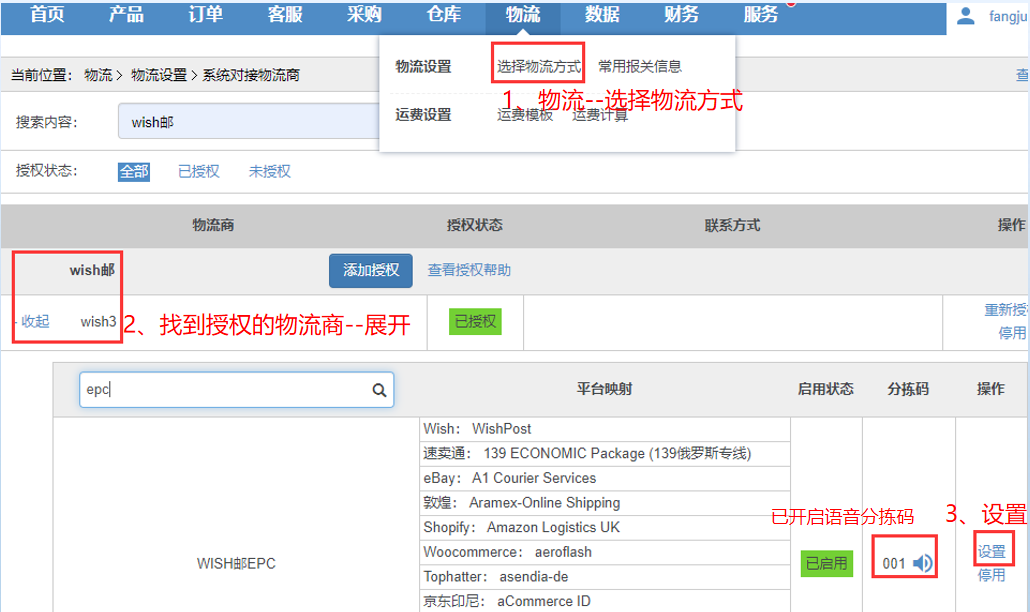The width and height of the screenshot is (1030, 612).
Task: Click the 物流 breadcrumb link
Action: click(x=99, y=75)
